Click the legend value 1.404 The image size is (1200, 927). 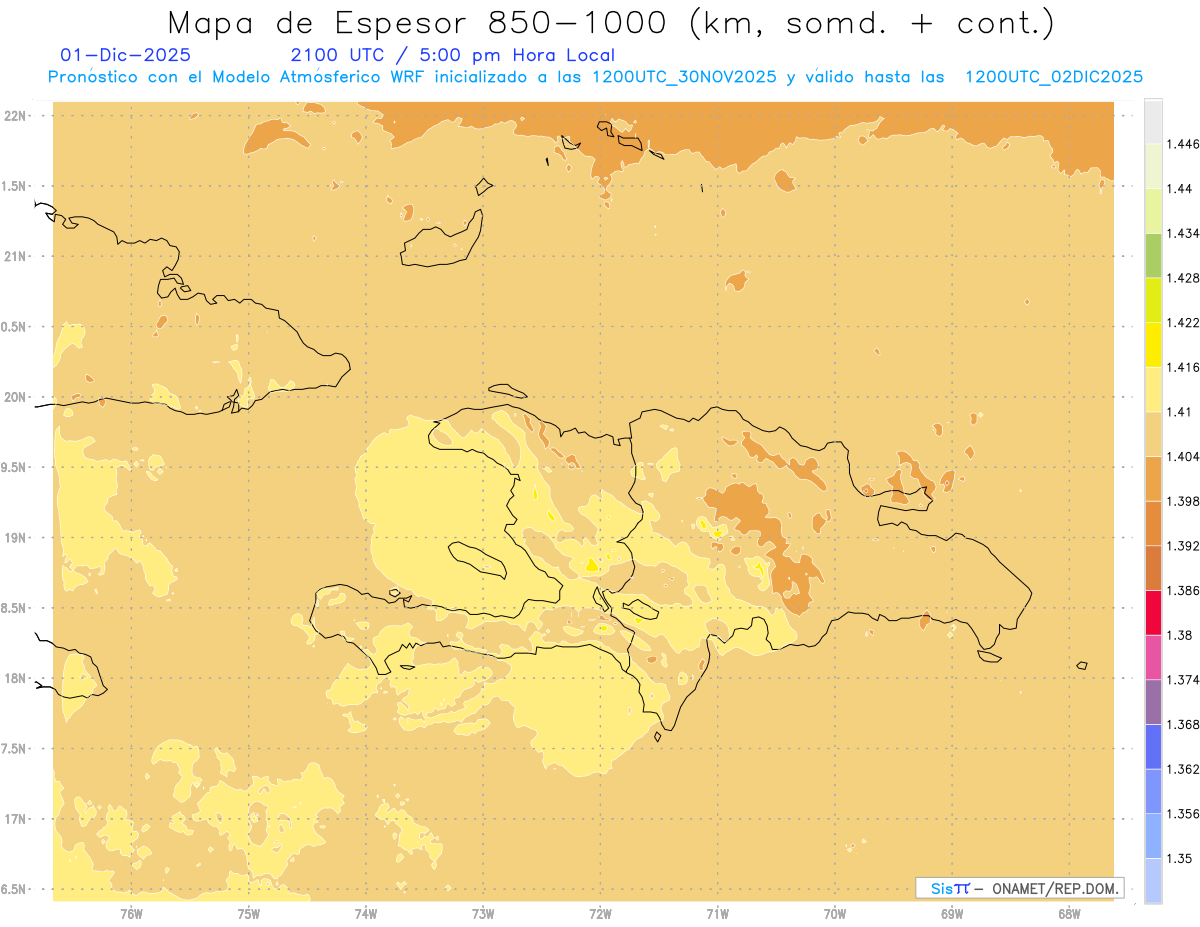(1182, 457)
